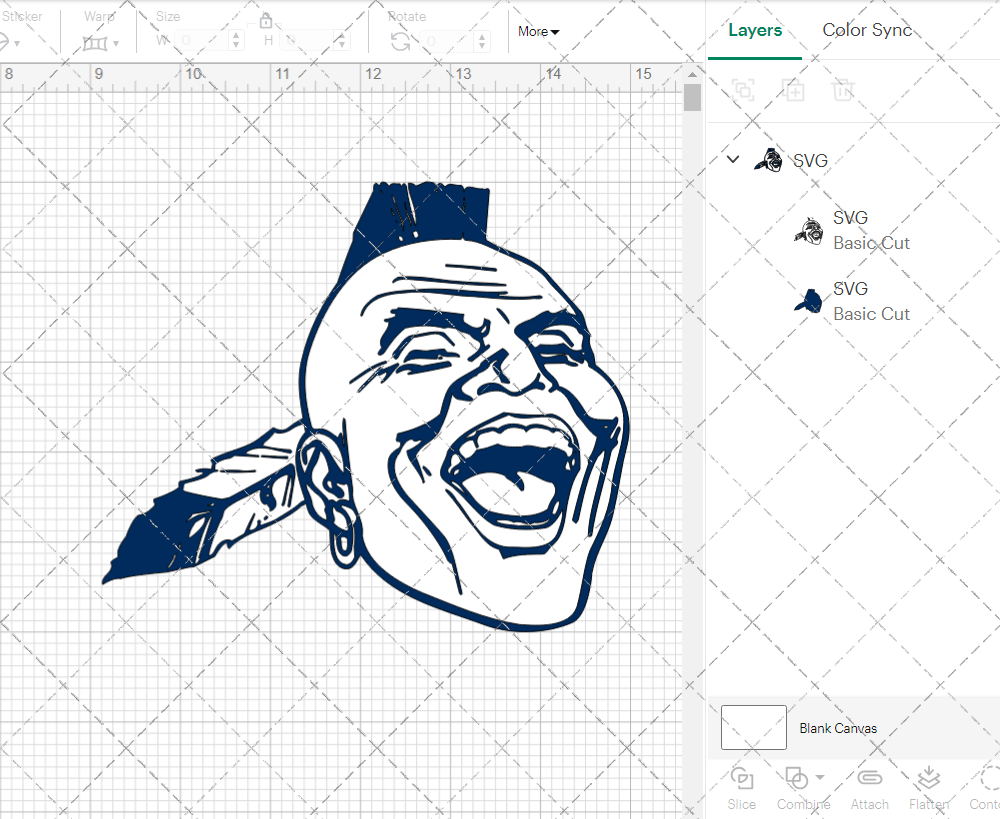The height and width of the screenshot is (819, 1000).
Task: Click the Attach paperclip icon
Action: [x=869, y=779]
